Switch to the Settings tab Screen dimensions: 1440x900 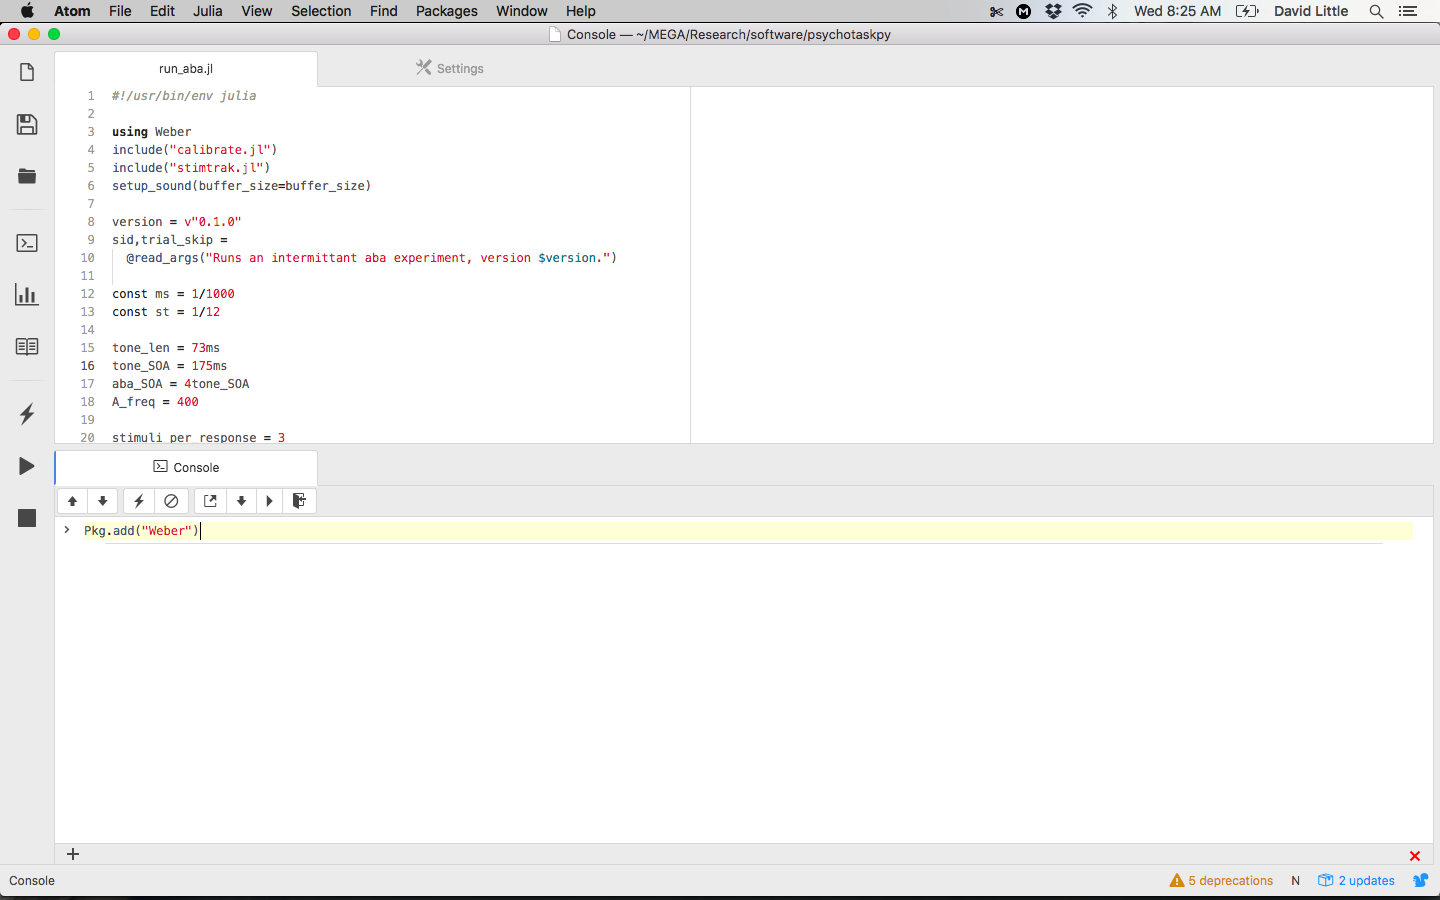pyautogui.click(x=450, y=69)
